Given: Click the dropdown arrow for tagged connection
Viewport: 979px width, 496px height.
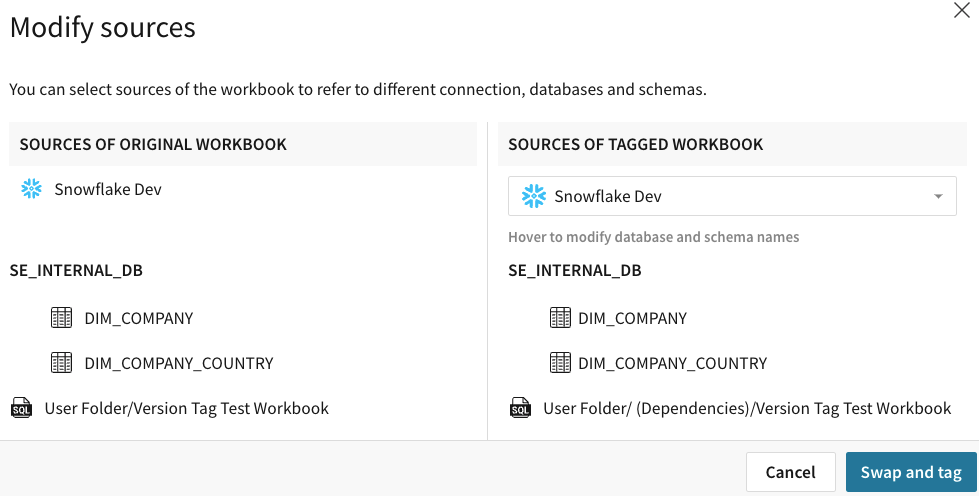Looking at the screenshot, I should click(938, 197).
